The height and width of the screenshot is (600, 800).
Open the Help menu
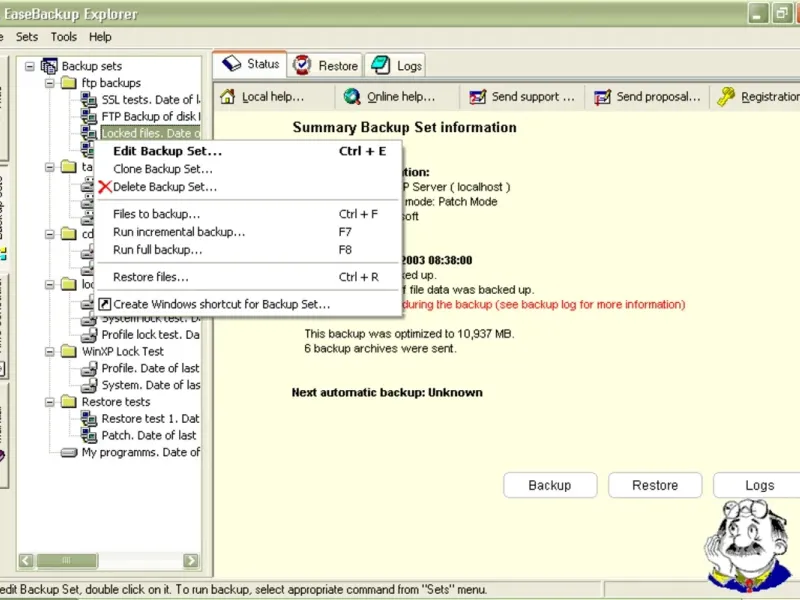click(100, 37)
